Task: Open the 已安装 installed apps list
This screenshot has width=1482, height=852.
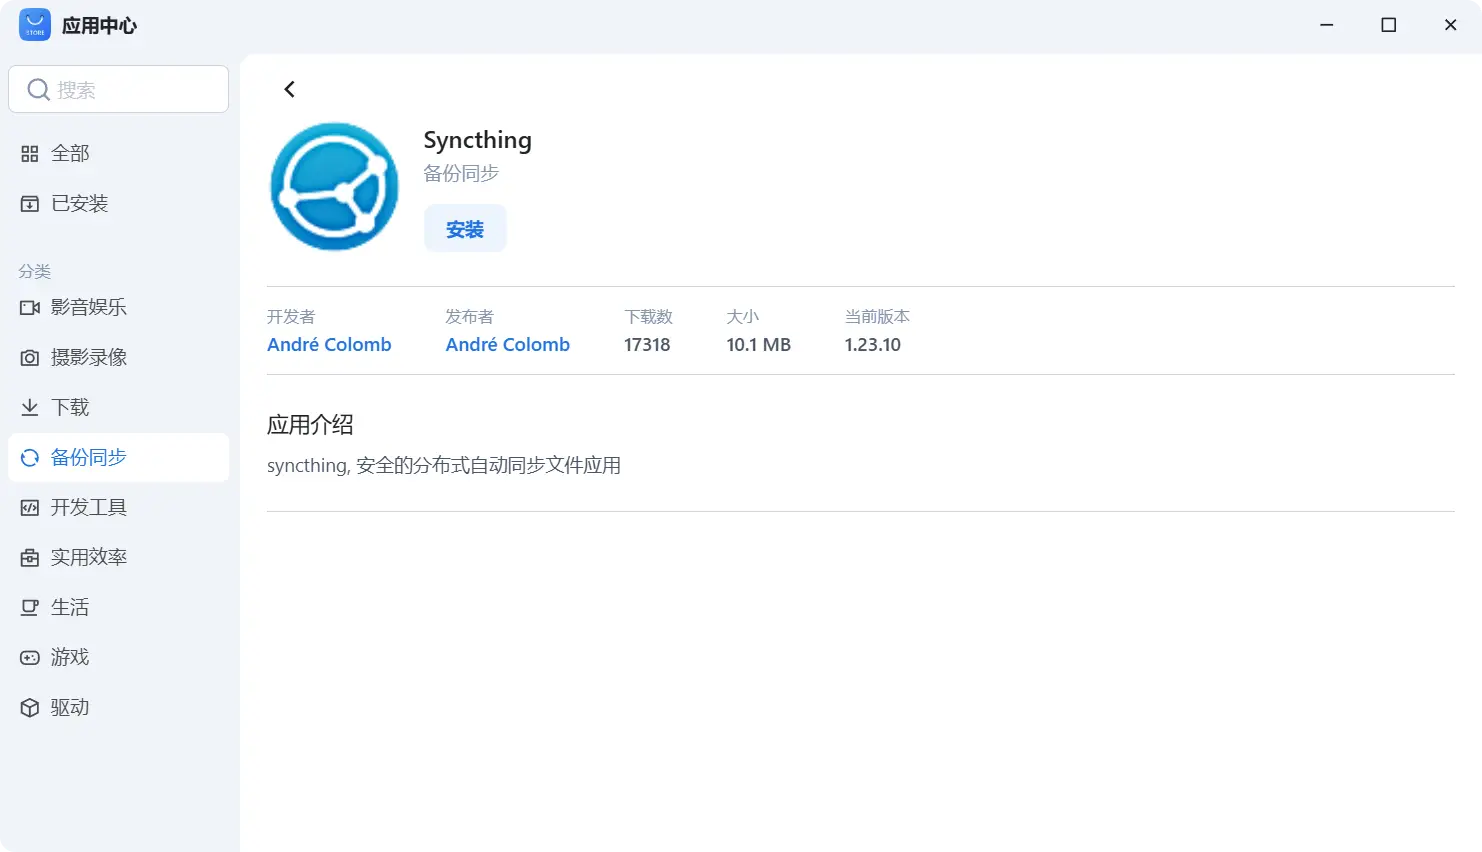Action: (x=118, y=203)
